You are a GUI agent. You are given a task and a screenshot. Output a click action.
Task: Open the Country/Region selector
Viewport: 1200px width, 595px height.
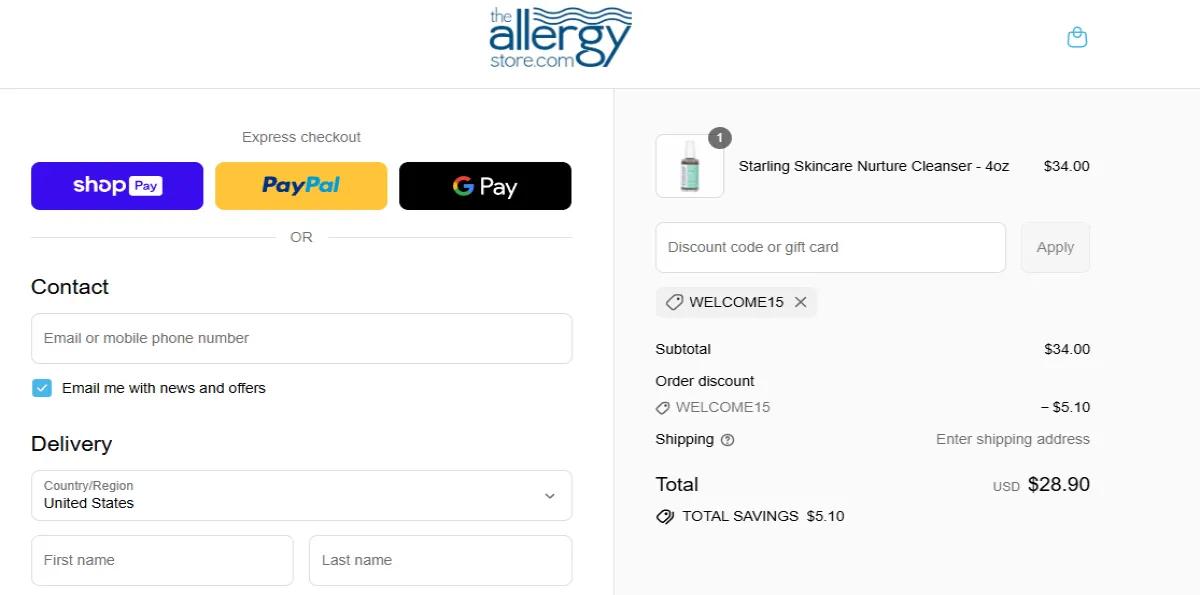[x=301, y=495]
